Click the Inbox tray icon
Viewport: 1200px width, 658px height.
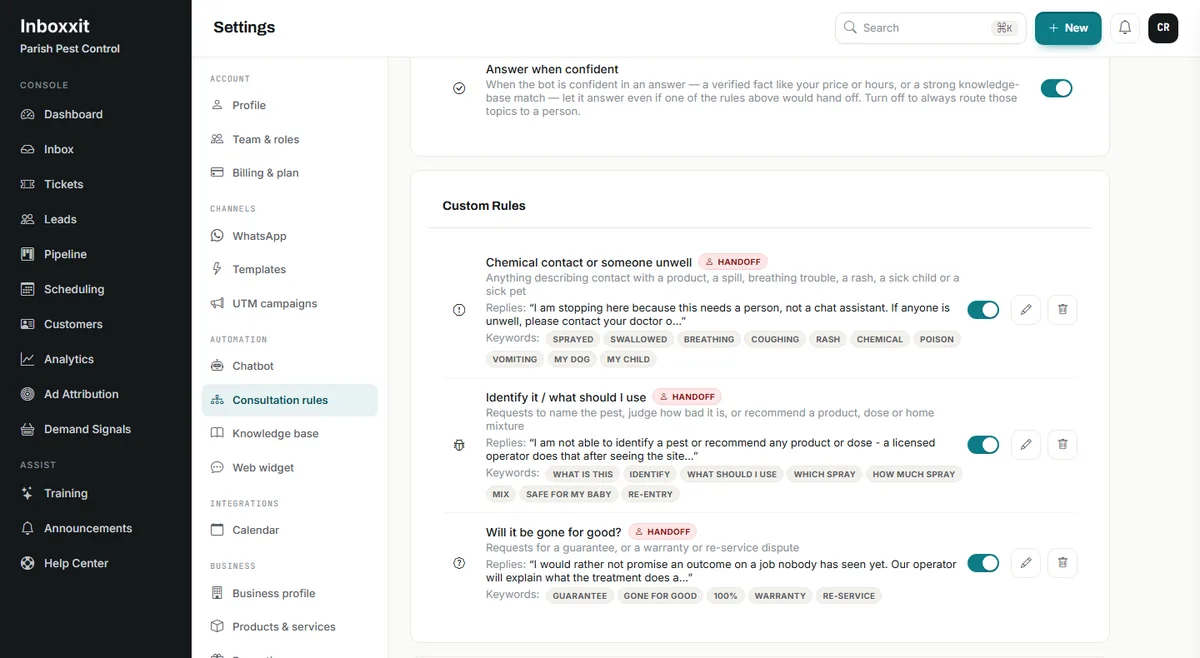pos(27,149)
